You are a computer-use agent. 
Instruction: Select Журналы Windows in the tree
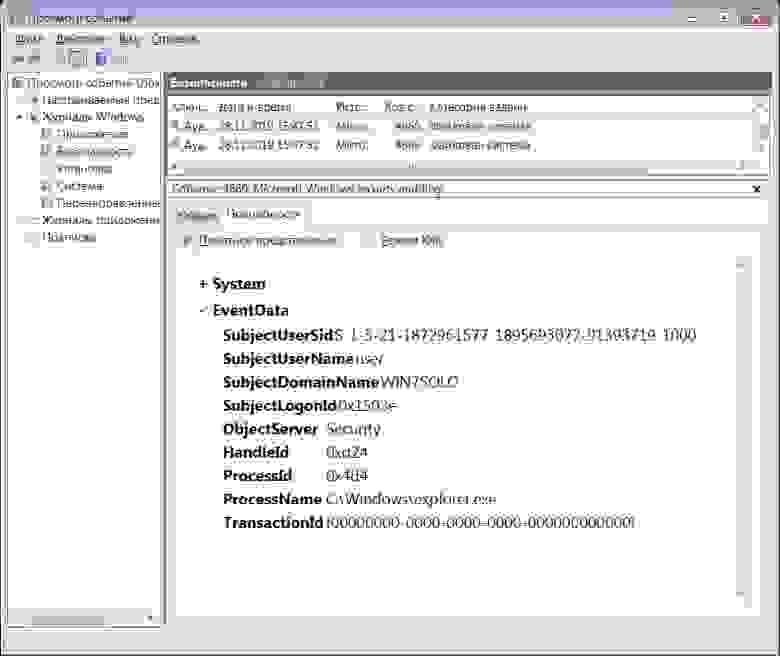pos(93,117)
